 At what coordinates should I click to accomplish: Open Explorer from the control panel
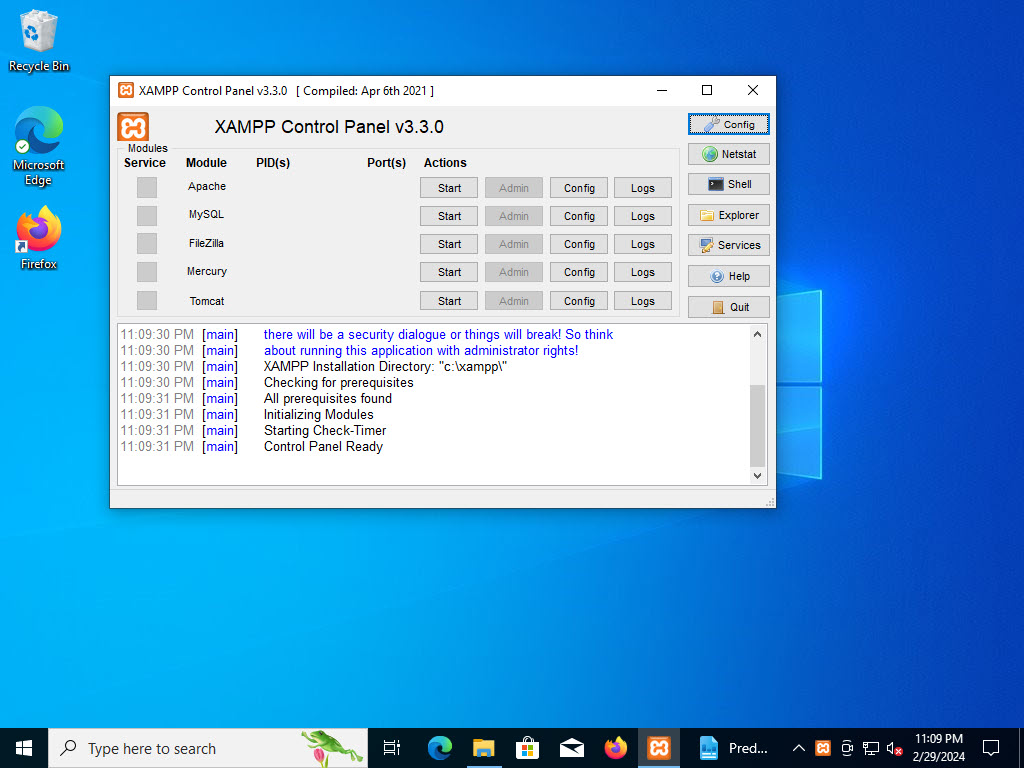pos(728,214)
